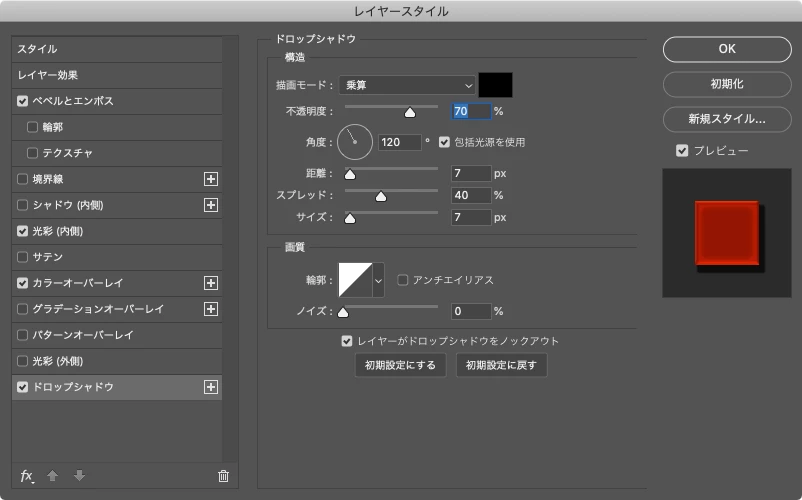
Task: Click the move effect up arrow
Action: click(x=52, y=475)
